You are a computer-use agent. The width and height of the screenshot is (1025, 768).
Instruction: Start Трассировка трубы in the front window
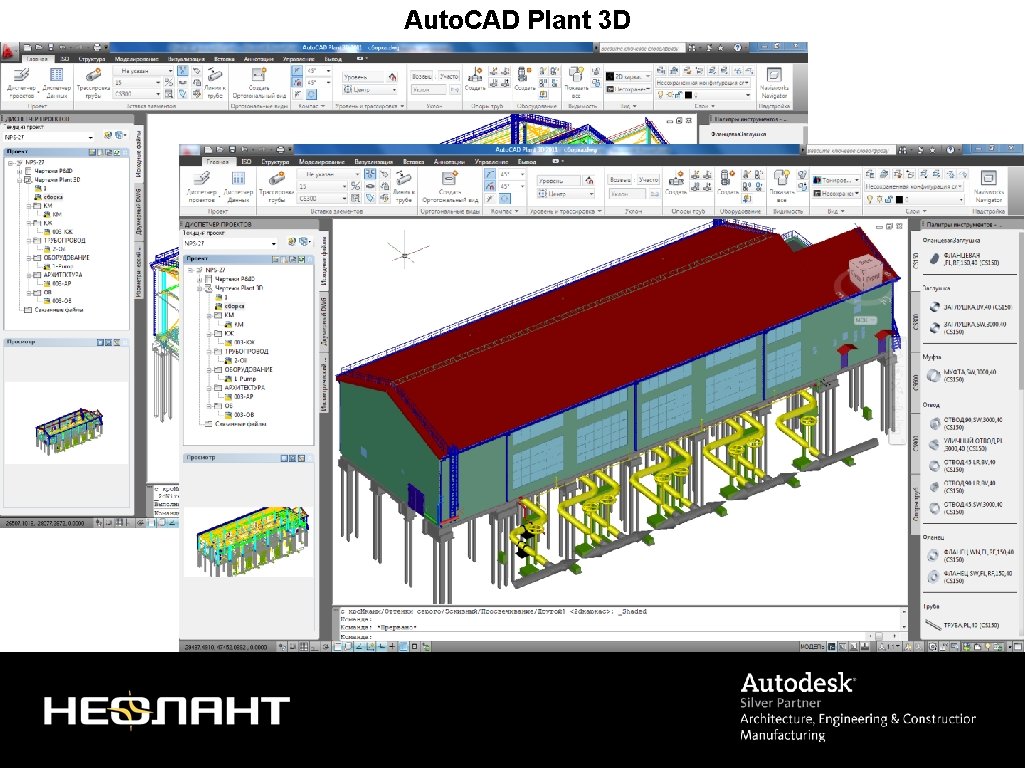click(276, 186)
